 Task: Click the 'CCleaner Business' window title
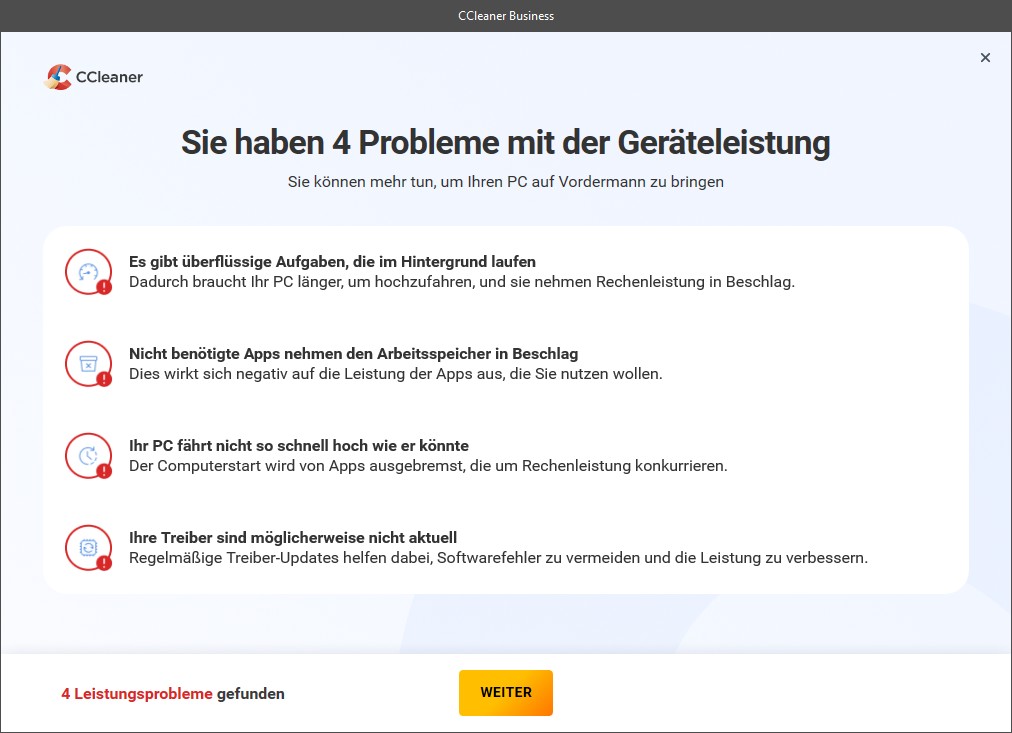(x=506, y=15)
